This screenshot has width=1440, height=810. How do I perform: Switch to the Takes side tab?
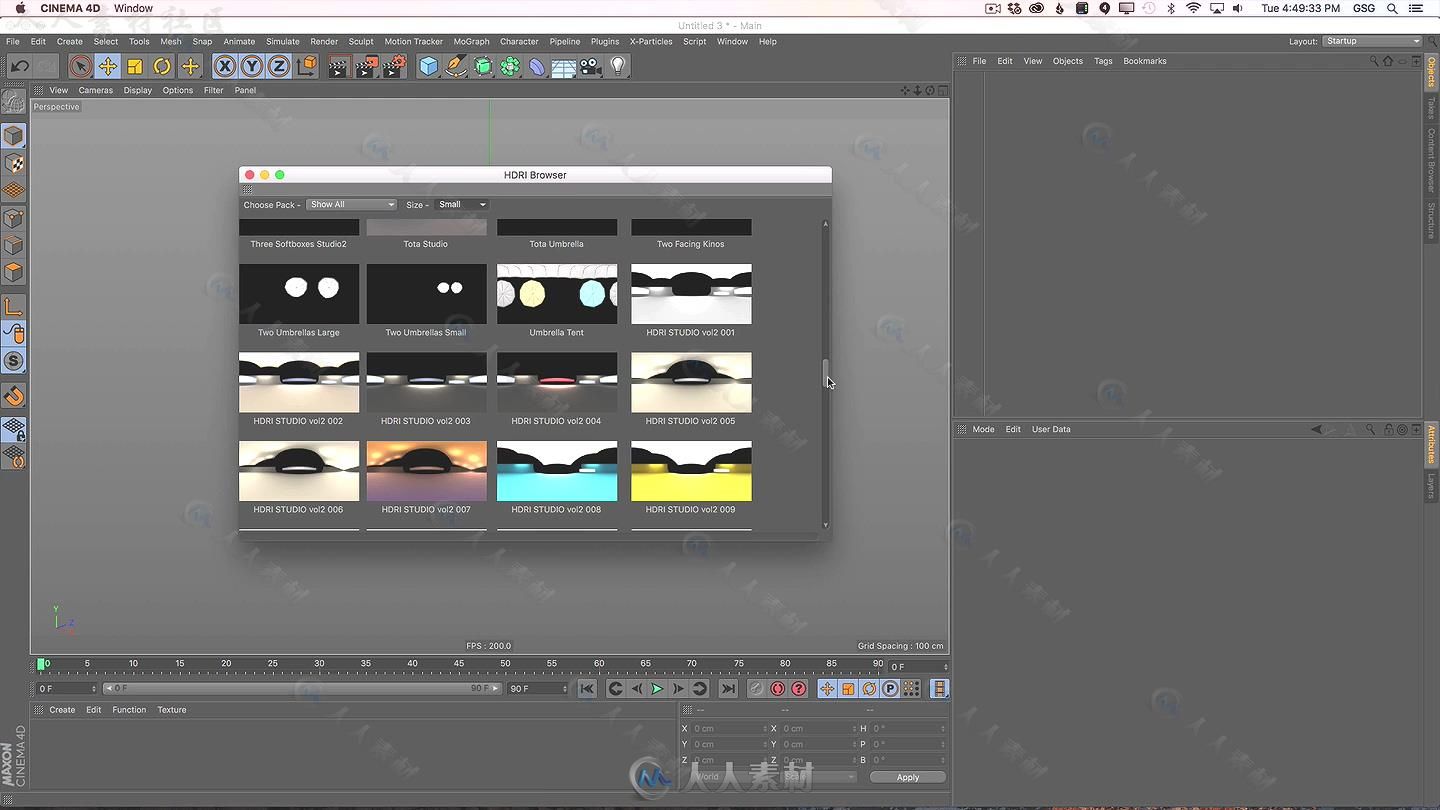[1431, 108]
